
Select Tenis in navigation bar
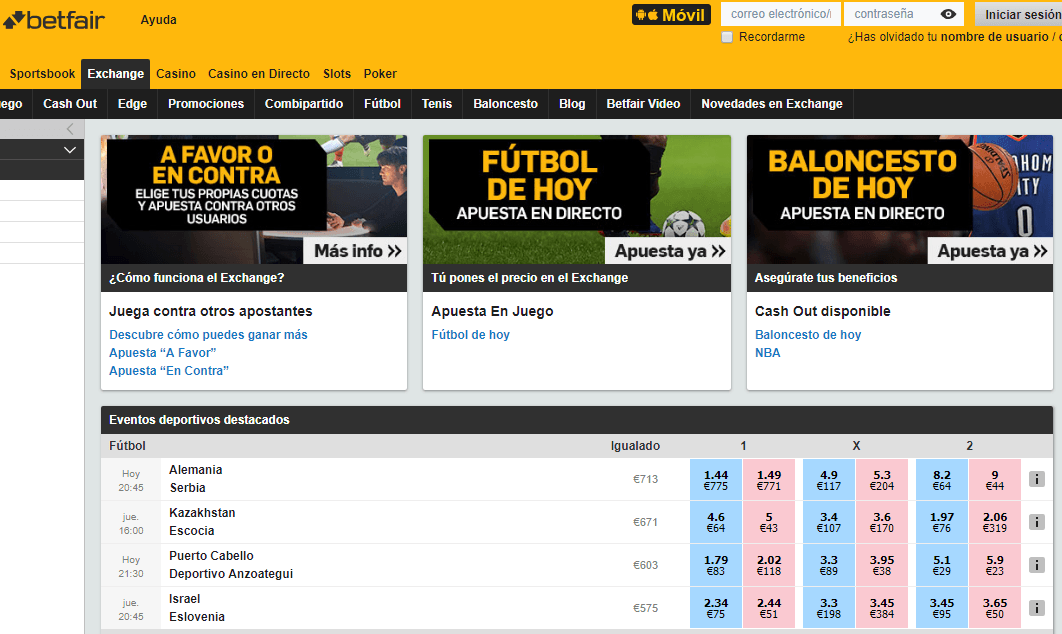point(437,104)
